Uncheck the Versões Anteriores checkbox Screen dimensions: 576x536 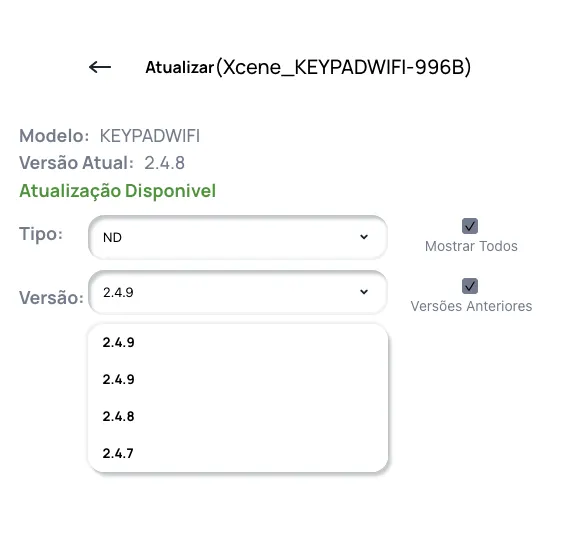(x=470, y=286)
